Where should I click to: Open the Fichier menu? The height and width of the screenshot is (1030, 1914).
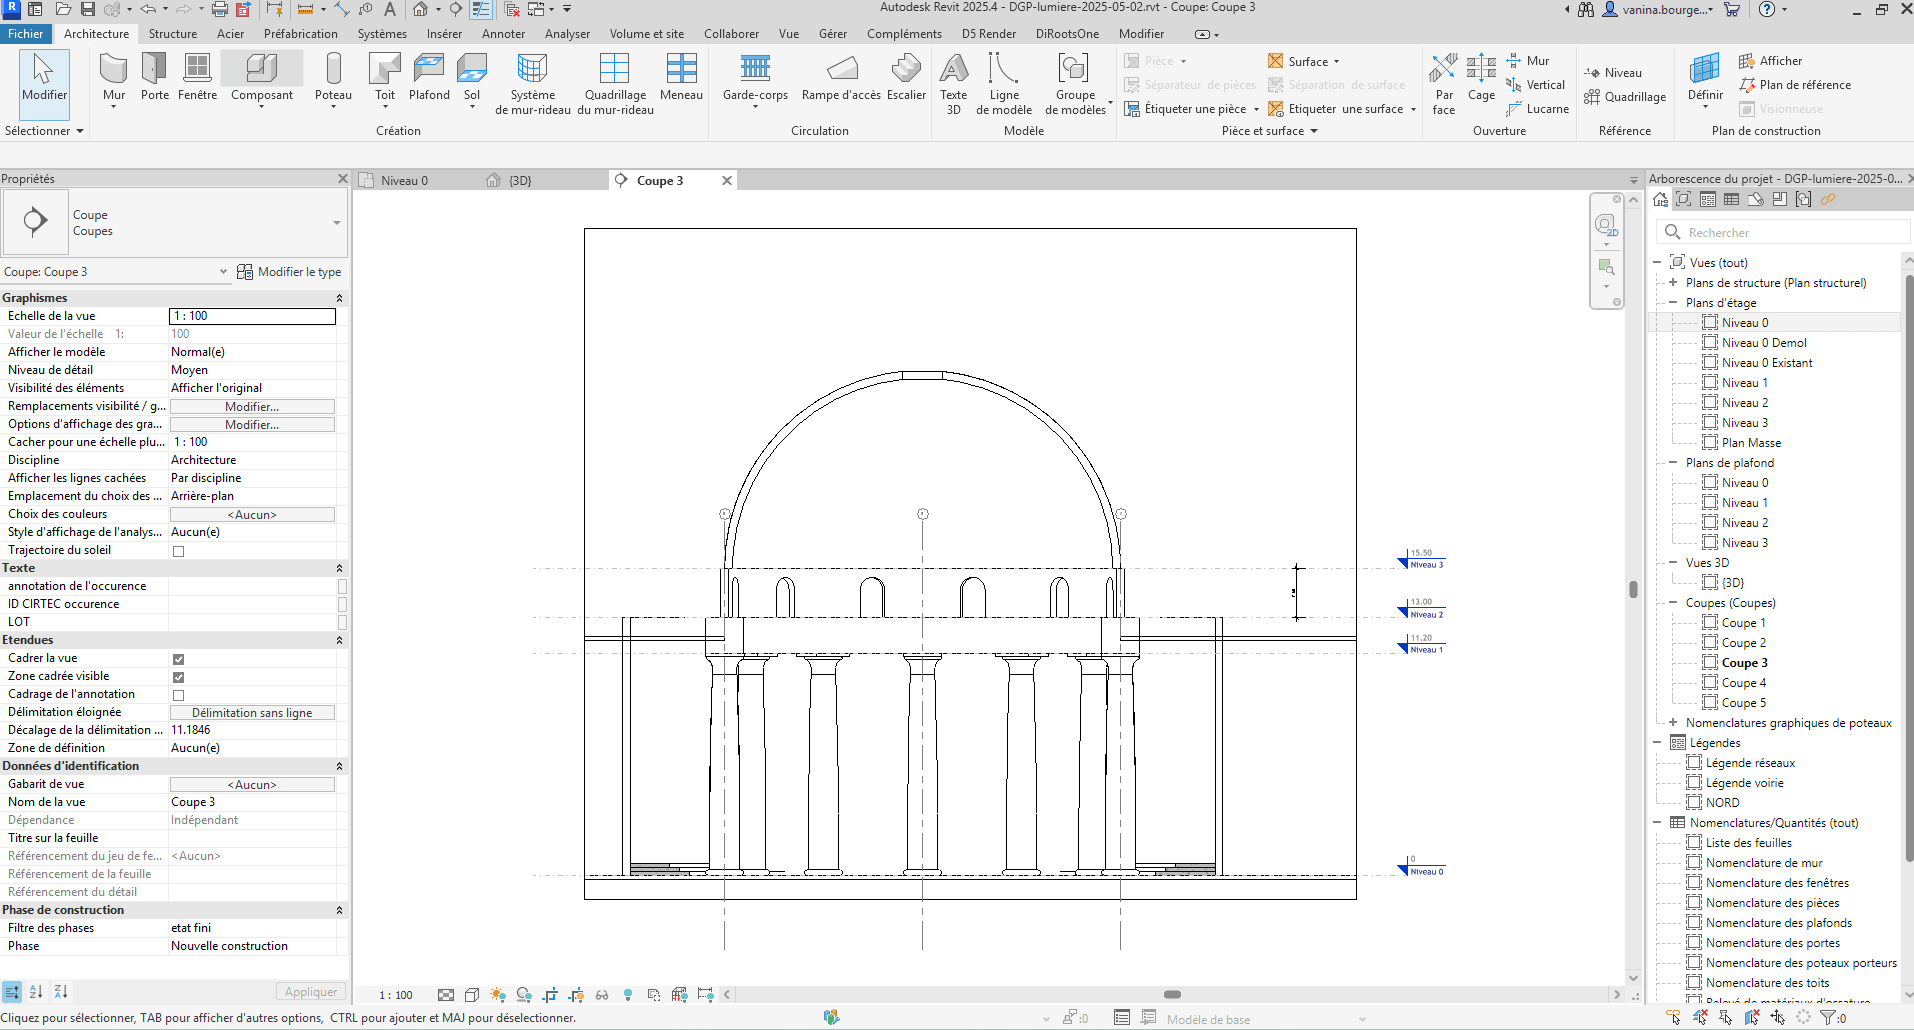click(25, 33)
